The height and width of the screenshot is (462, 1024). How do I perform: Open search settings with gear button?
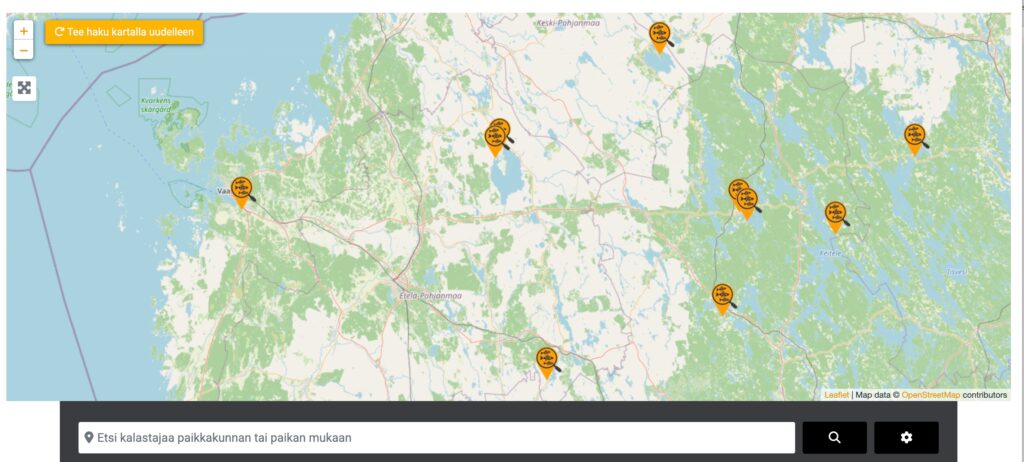[906, 438]
